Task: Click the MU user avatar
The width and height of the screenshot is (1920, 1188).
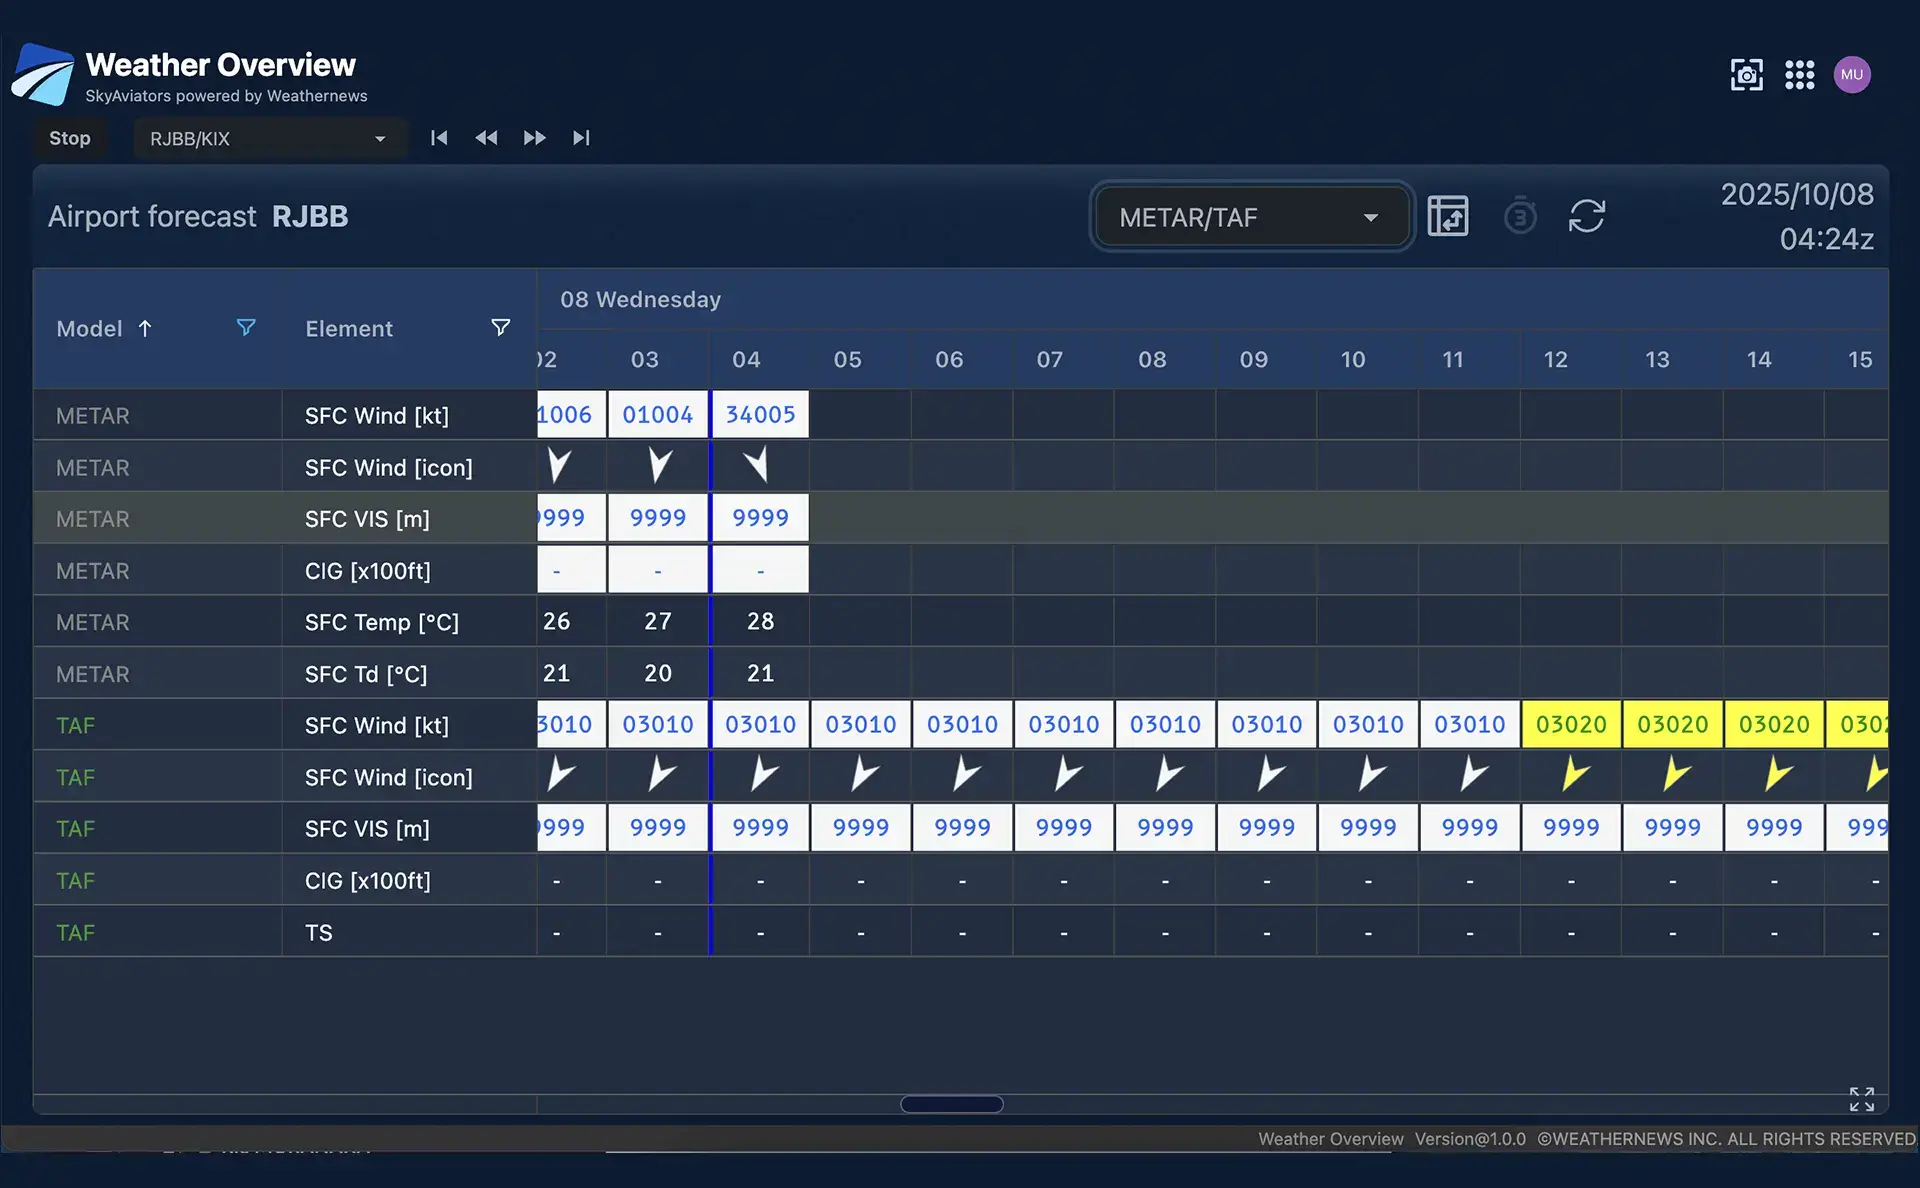Action: pos(1851,75)
